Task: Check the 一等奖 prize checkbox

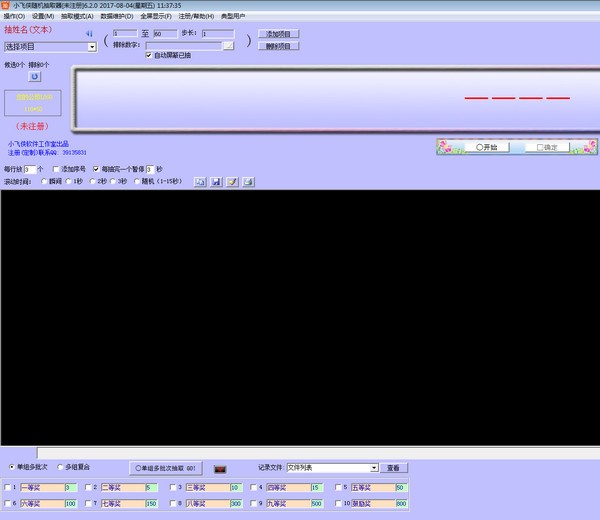Action: tap(9, 488)
